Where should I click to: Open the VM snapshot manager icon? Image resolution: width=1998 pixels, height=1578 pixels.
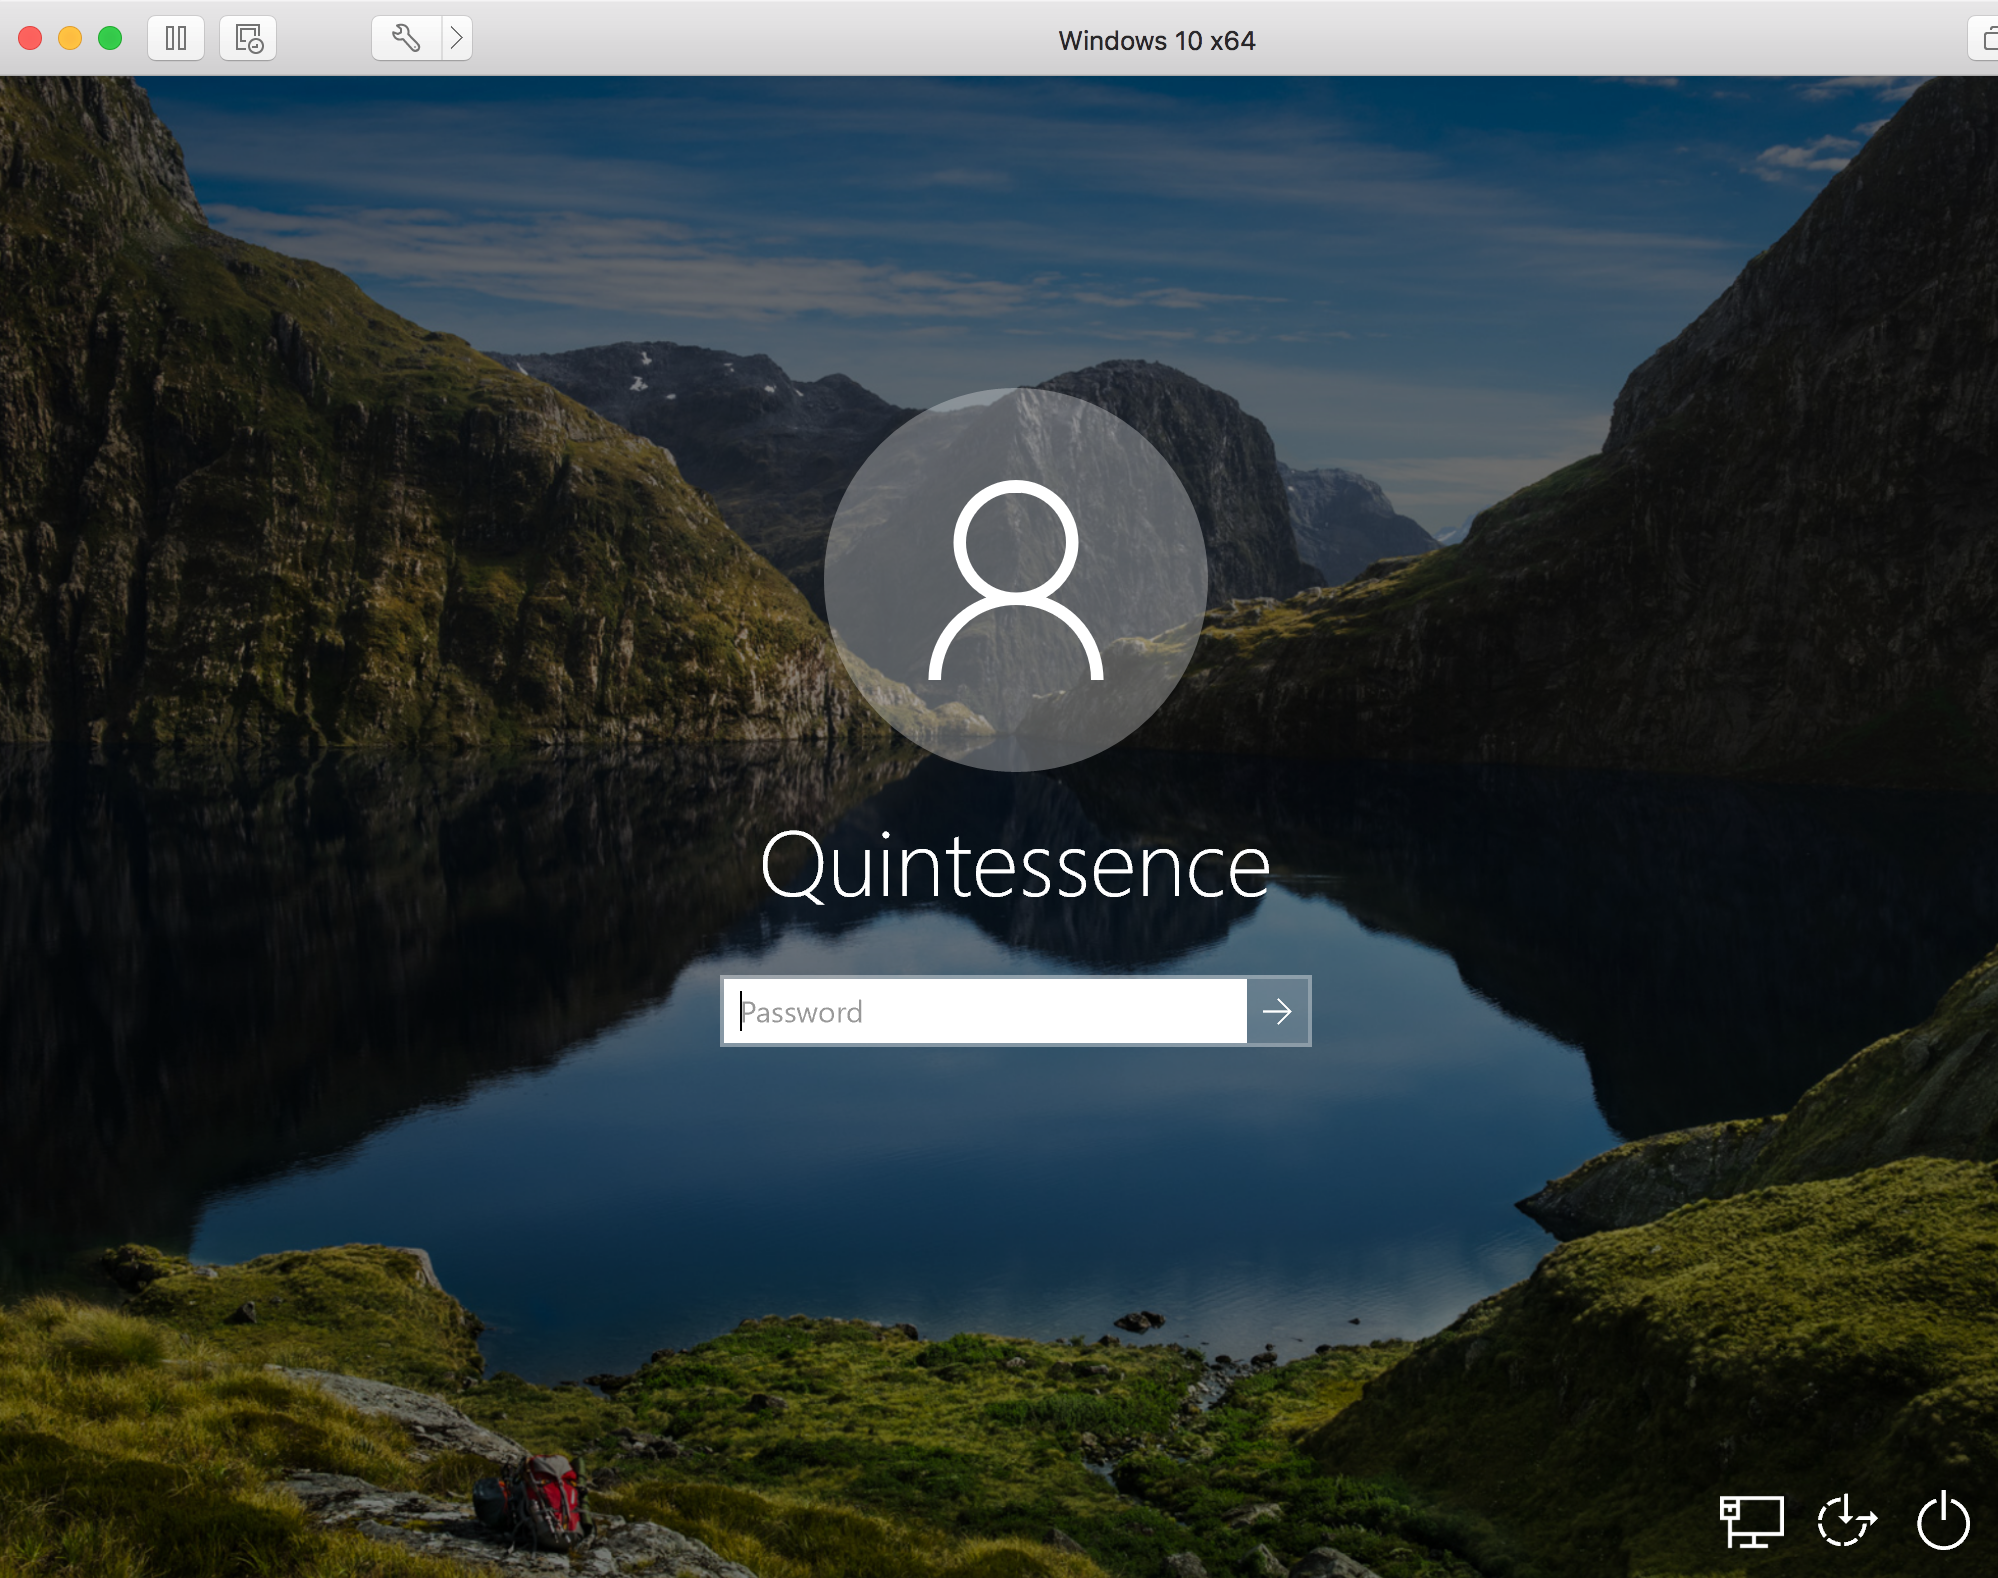click(x=248, y=39)
